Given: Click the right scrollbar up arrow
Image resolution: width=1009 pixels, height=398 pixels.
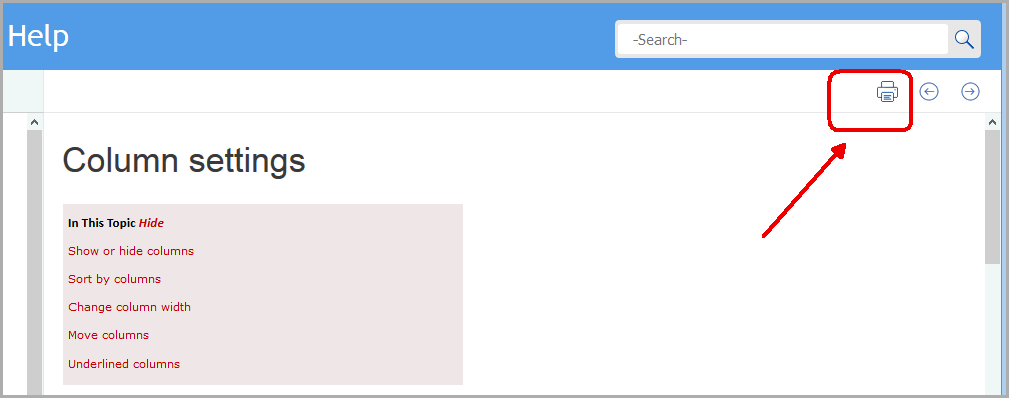Looking at the screenshot, I should 992,122.
